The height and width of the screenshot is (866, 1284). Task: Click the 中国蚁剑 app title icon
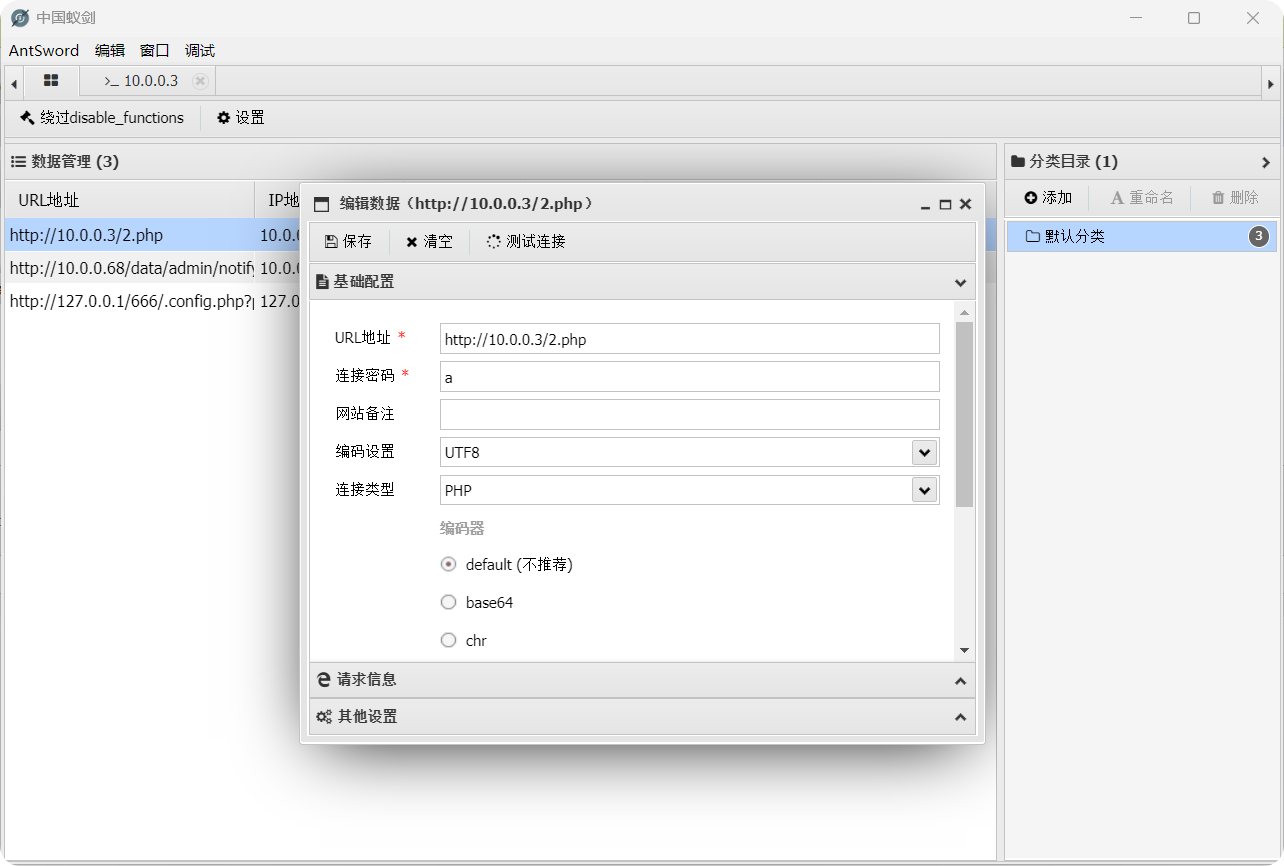coord(20,18)
